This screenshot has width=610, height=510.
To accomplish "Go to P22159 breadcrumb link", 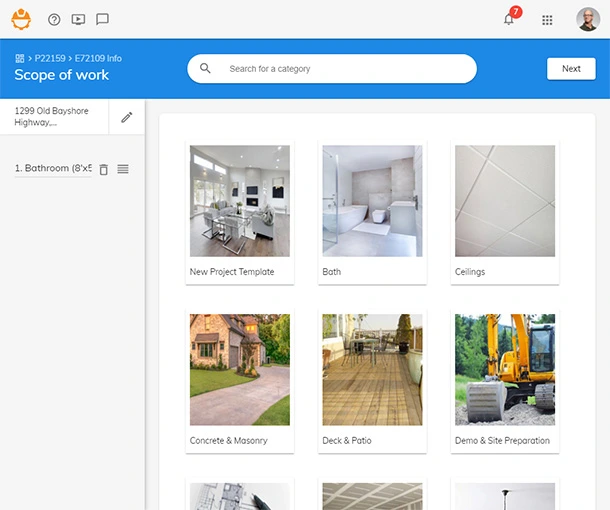I will 49,58.
